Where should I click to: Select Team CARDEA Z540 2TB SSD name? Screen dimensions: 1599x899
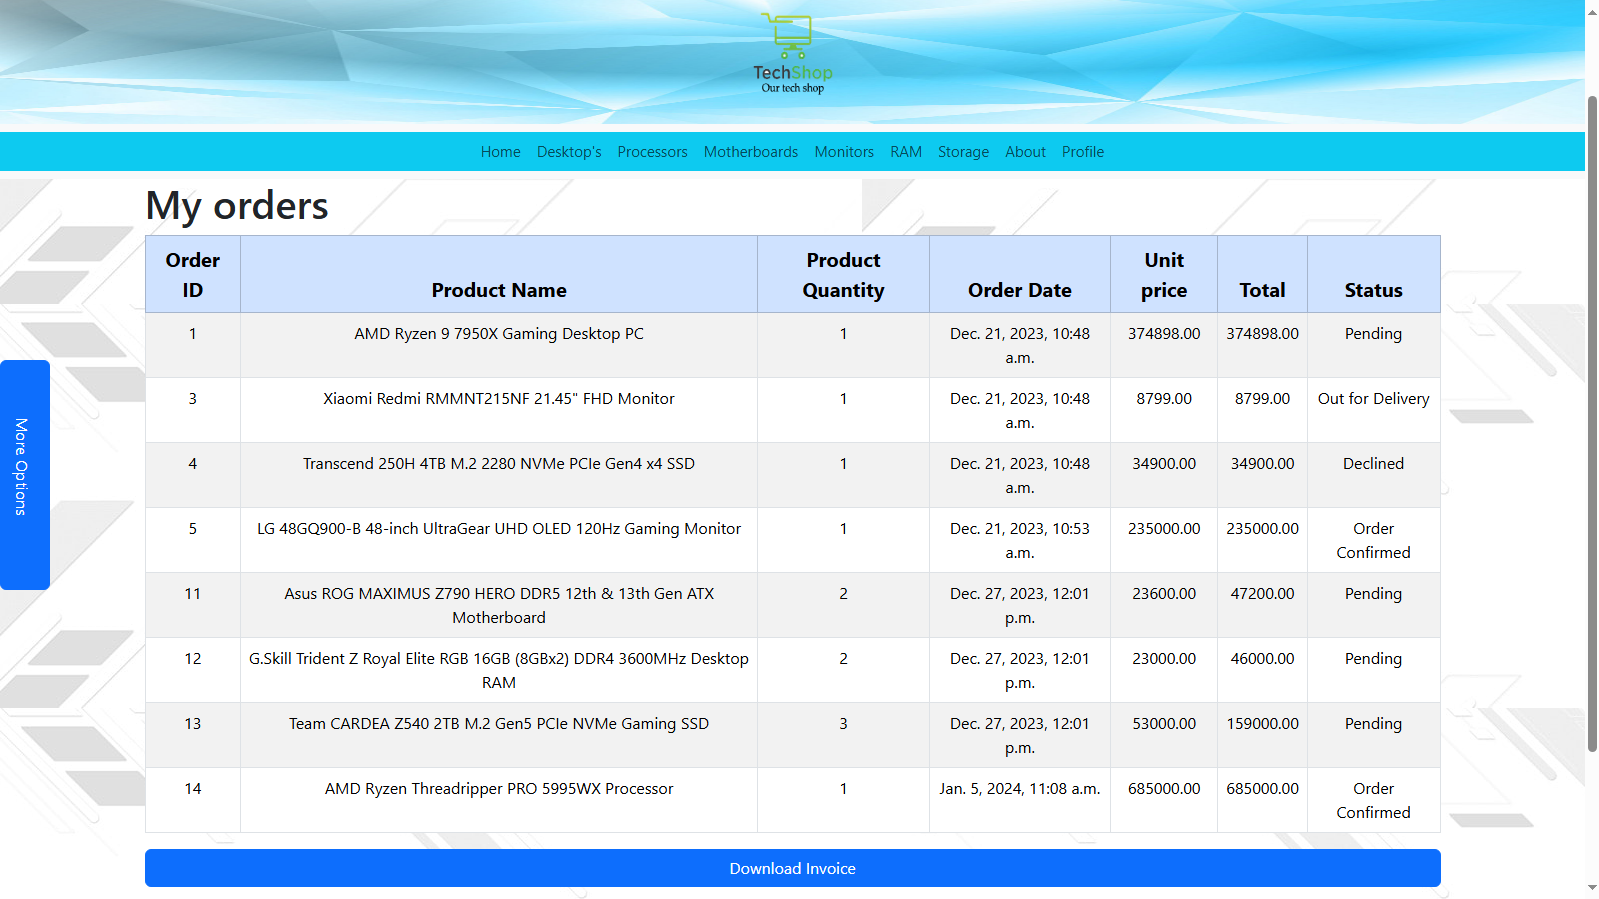click(x=499, y=724)
